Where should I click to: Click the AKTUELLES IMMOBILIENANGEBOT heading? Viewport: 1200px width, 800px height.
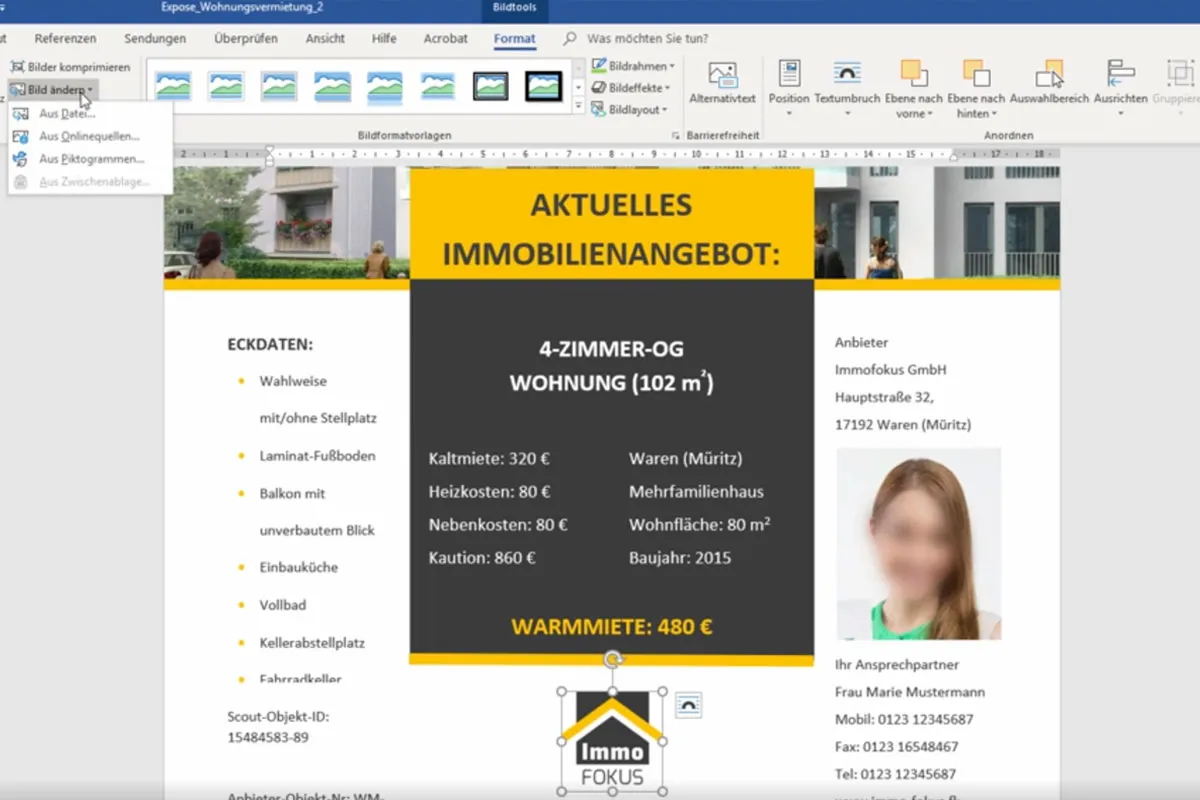[x=611, y=229]
